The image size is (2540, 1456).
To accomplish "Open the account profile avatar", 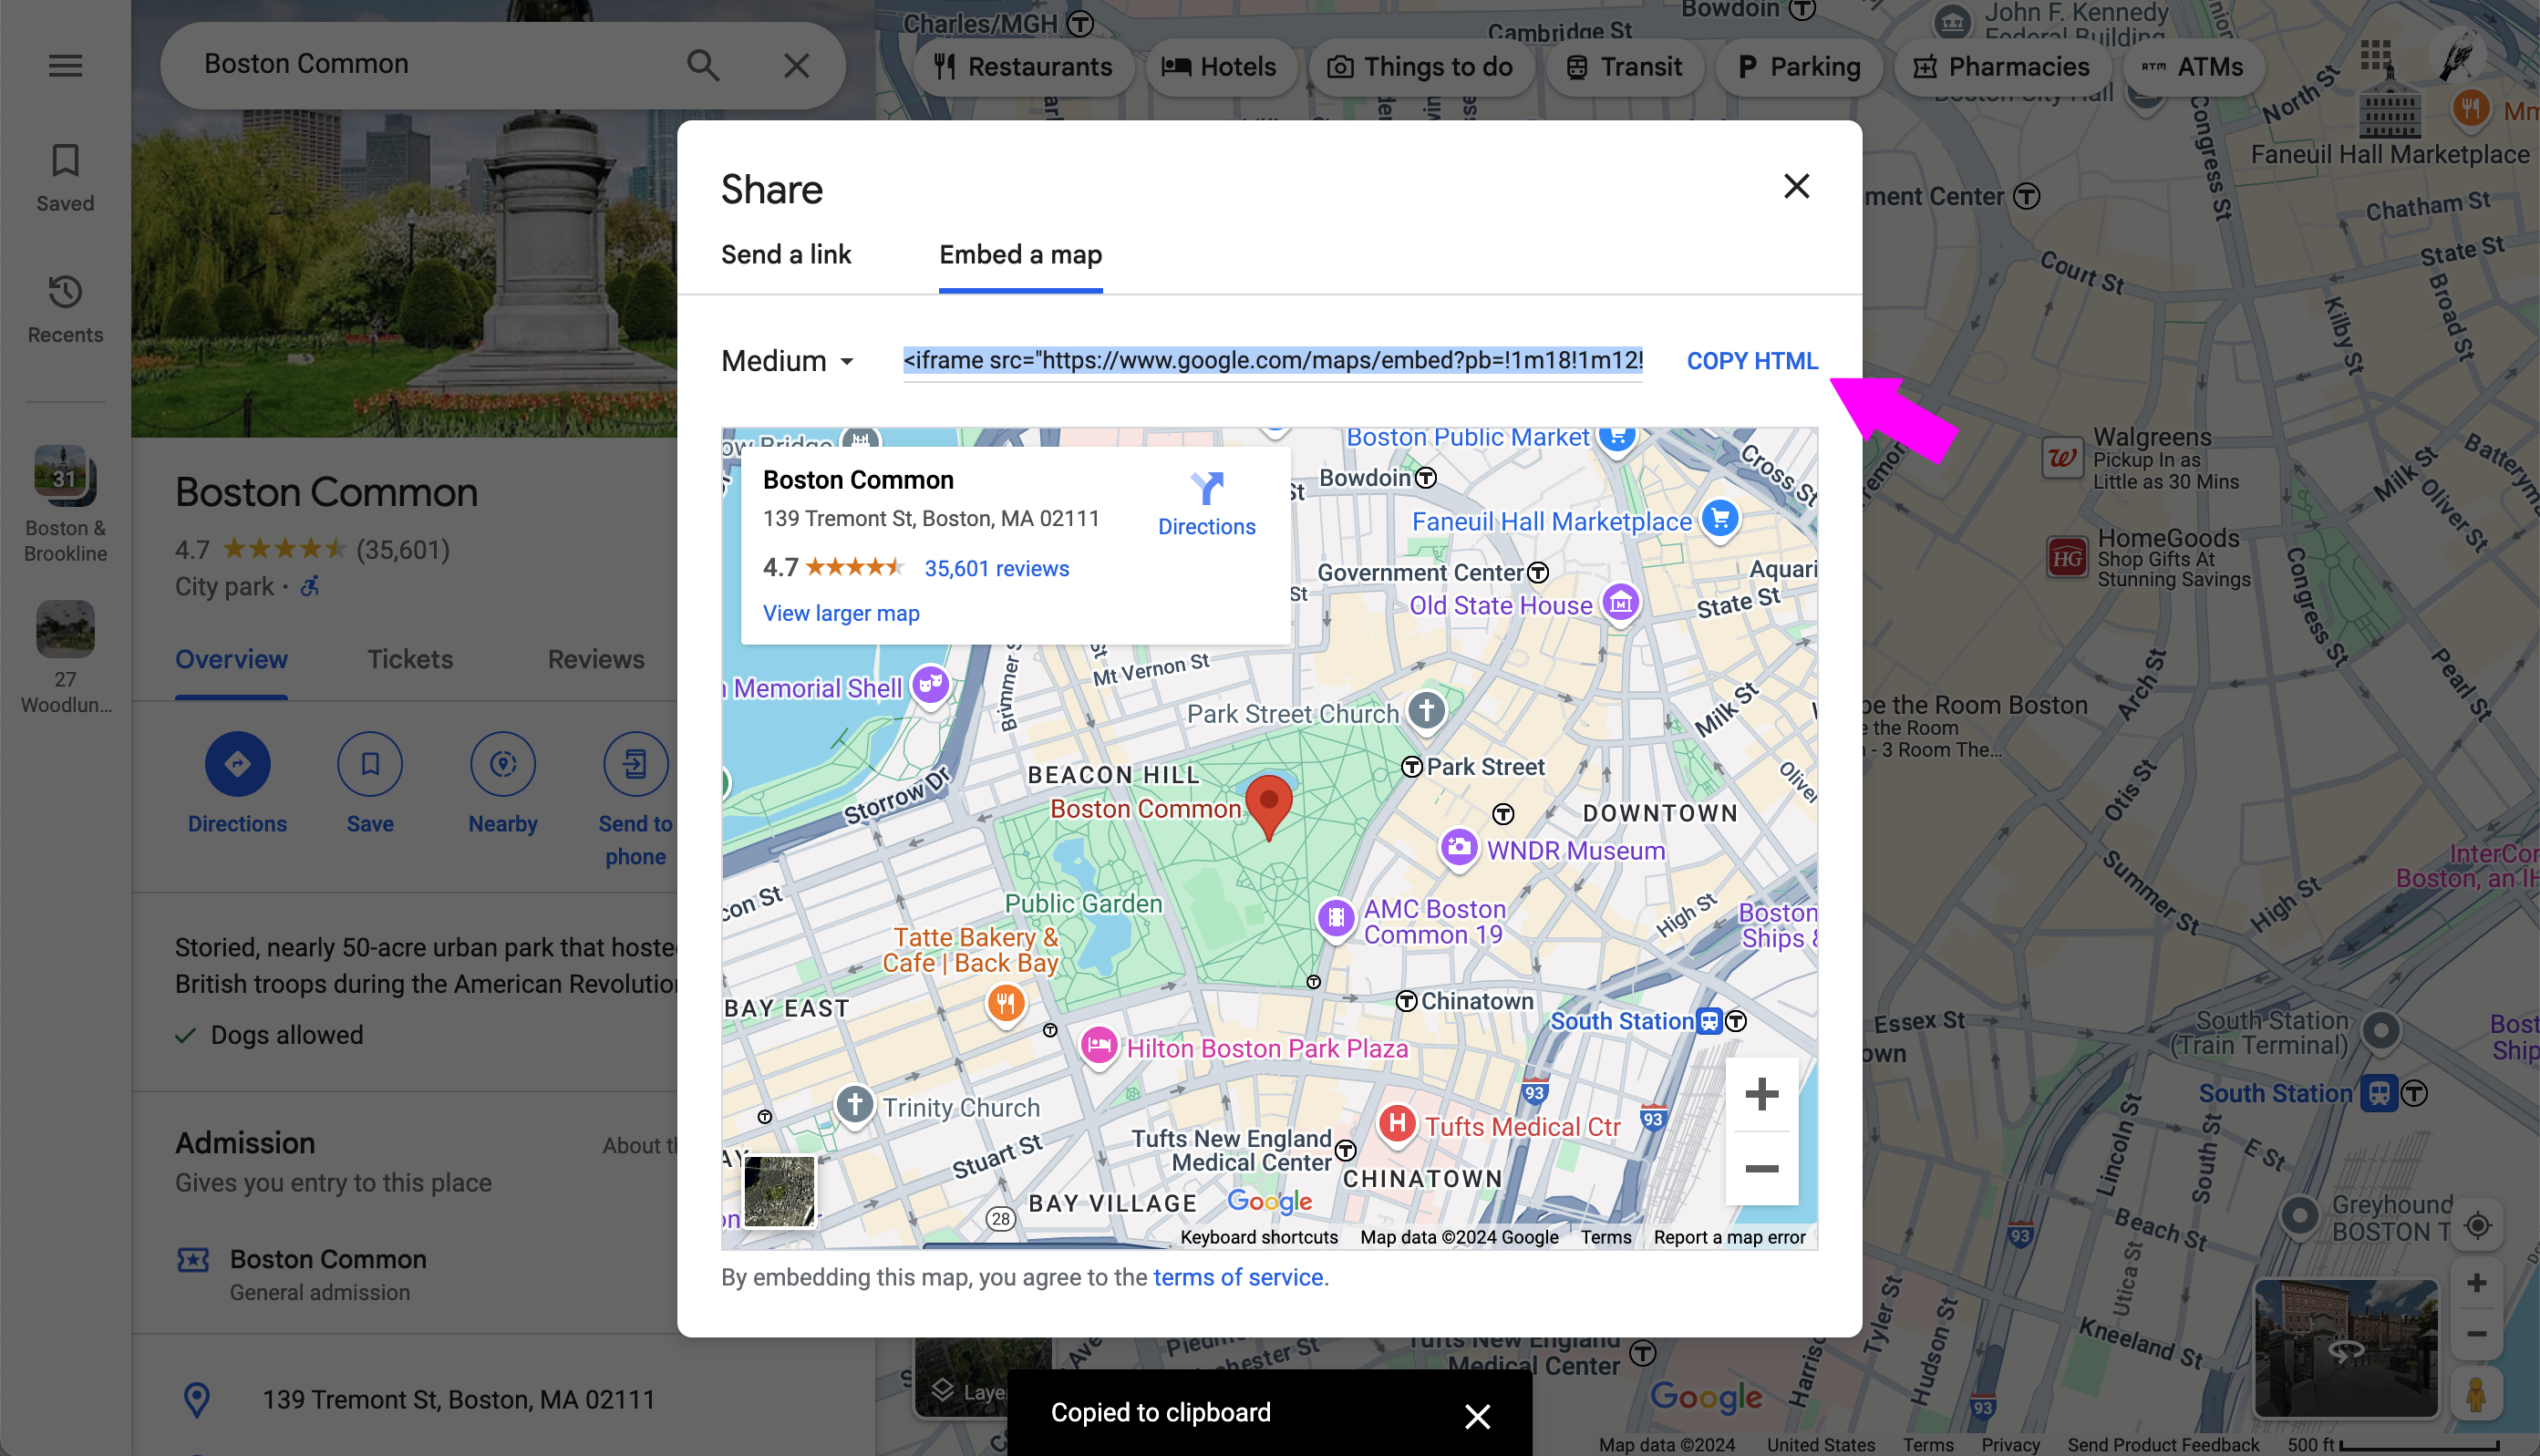I will pyautogui.click(x=2457, y=56).
